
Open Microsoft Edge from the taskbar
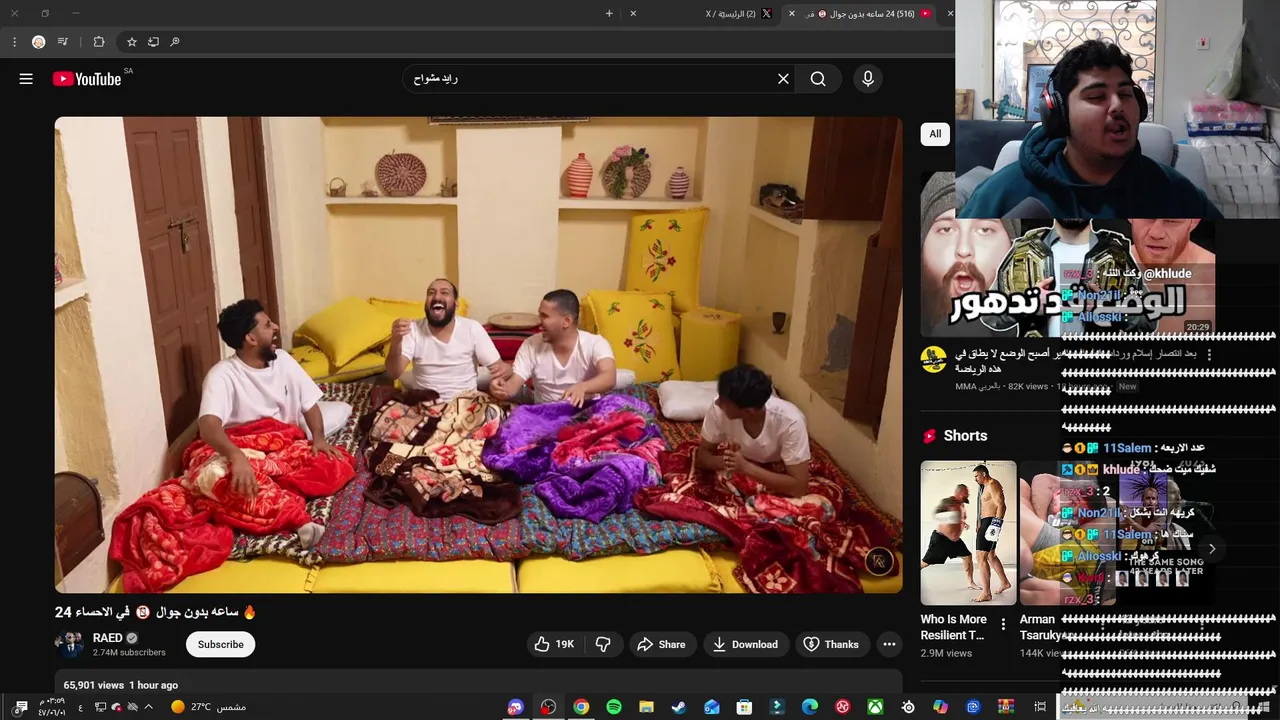coord(810,707)
